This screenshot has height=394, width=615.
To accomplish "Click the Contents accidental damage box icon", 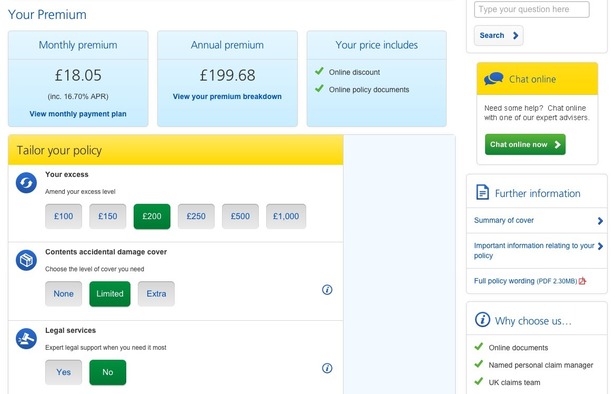I will click(x=26, y=260).
